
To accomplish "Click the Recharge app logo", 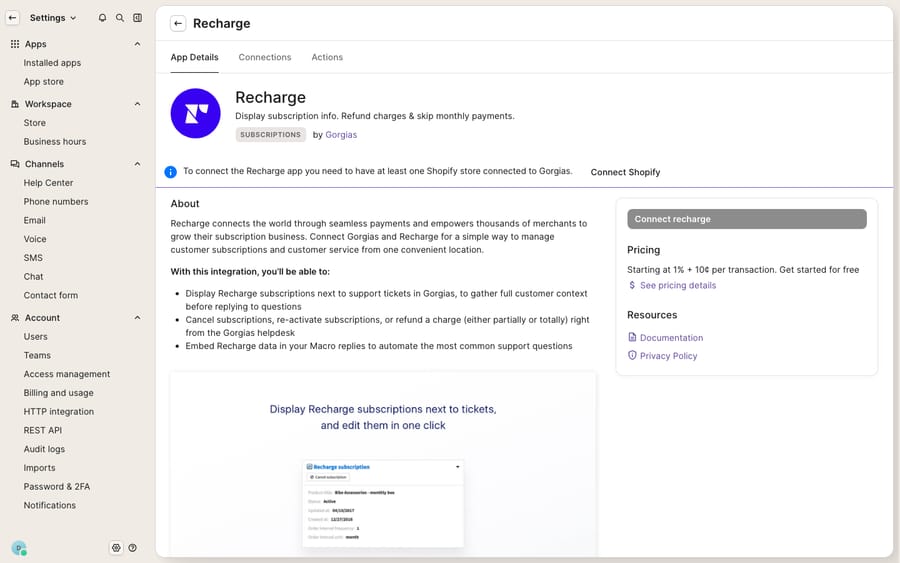I will (195, 113).
